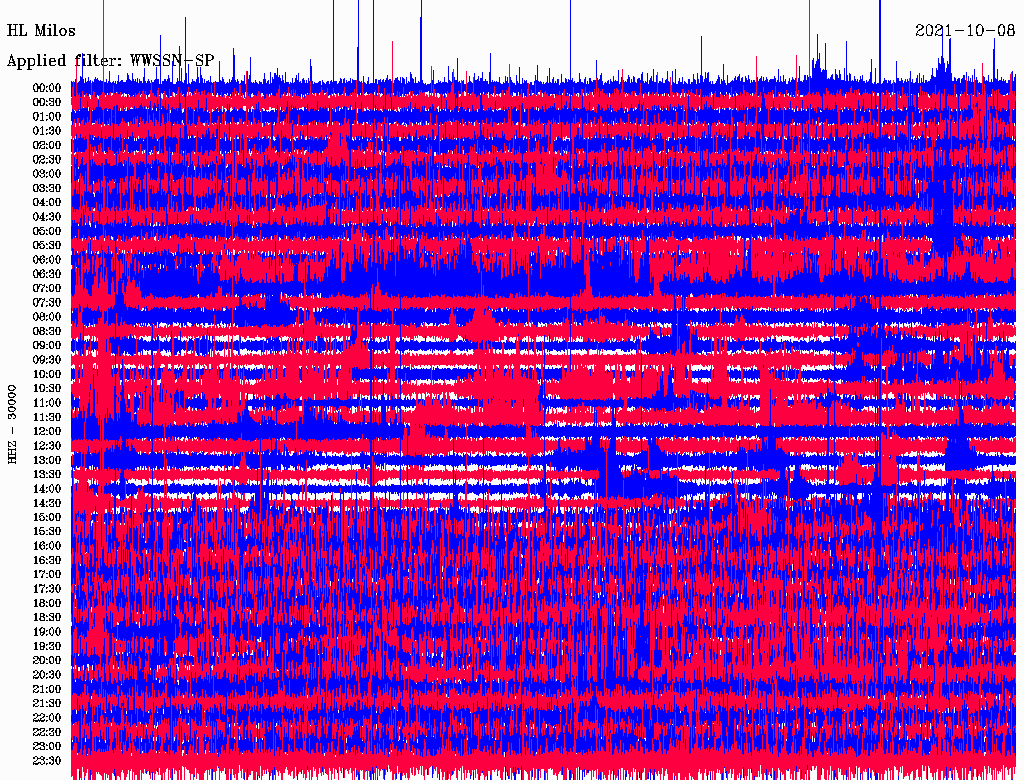Viewport: 1024px width, 780px height.
Task: Select the 11:00 time label
Action: tap(47, 402)
